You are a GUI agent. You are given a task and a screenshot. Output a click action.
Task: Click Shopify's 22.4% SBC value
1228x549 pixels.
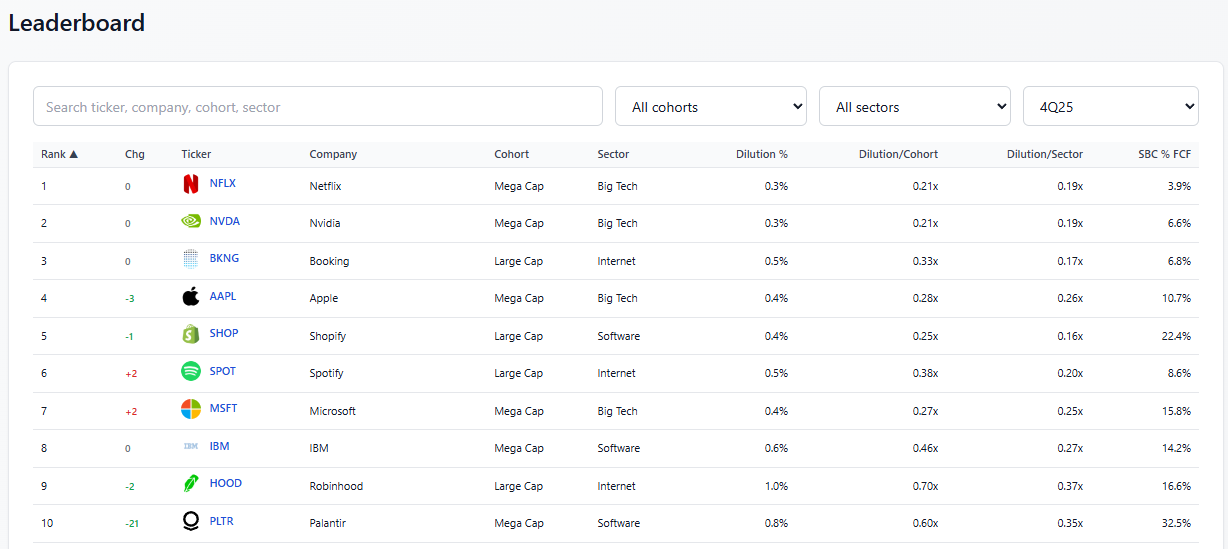tap(1177, 336)
